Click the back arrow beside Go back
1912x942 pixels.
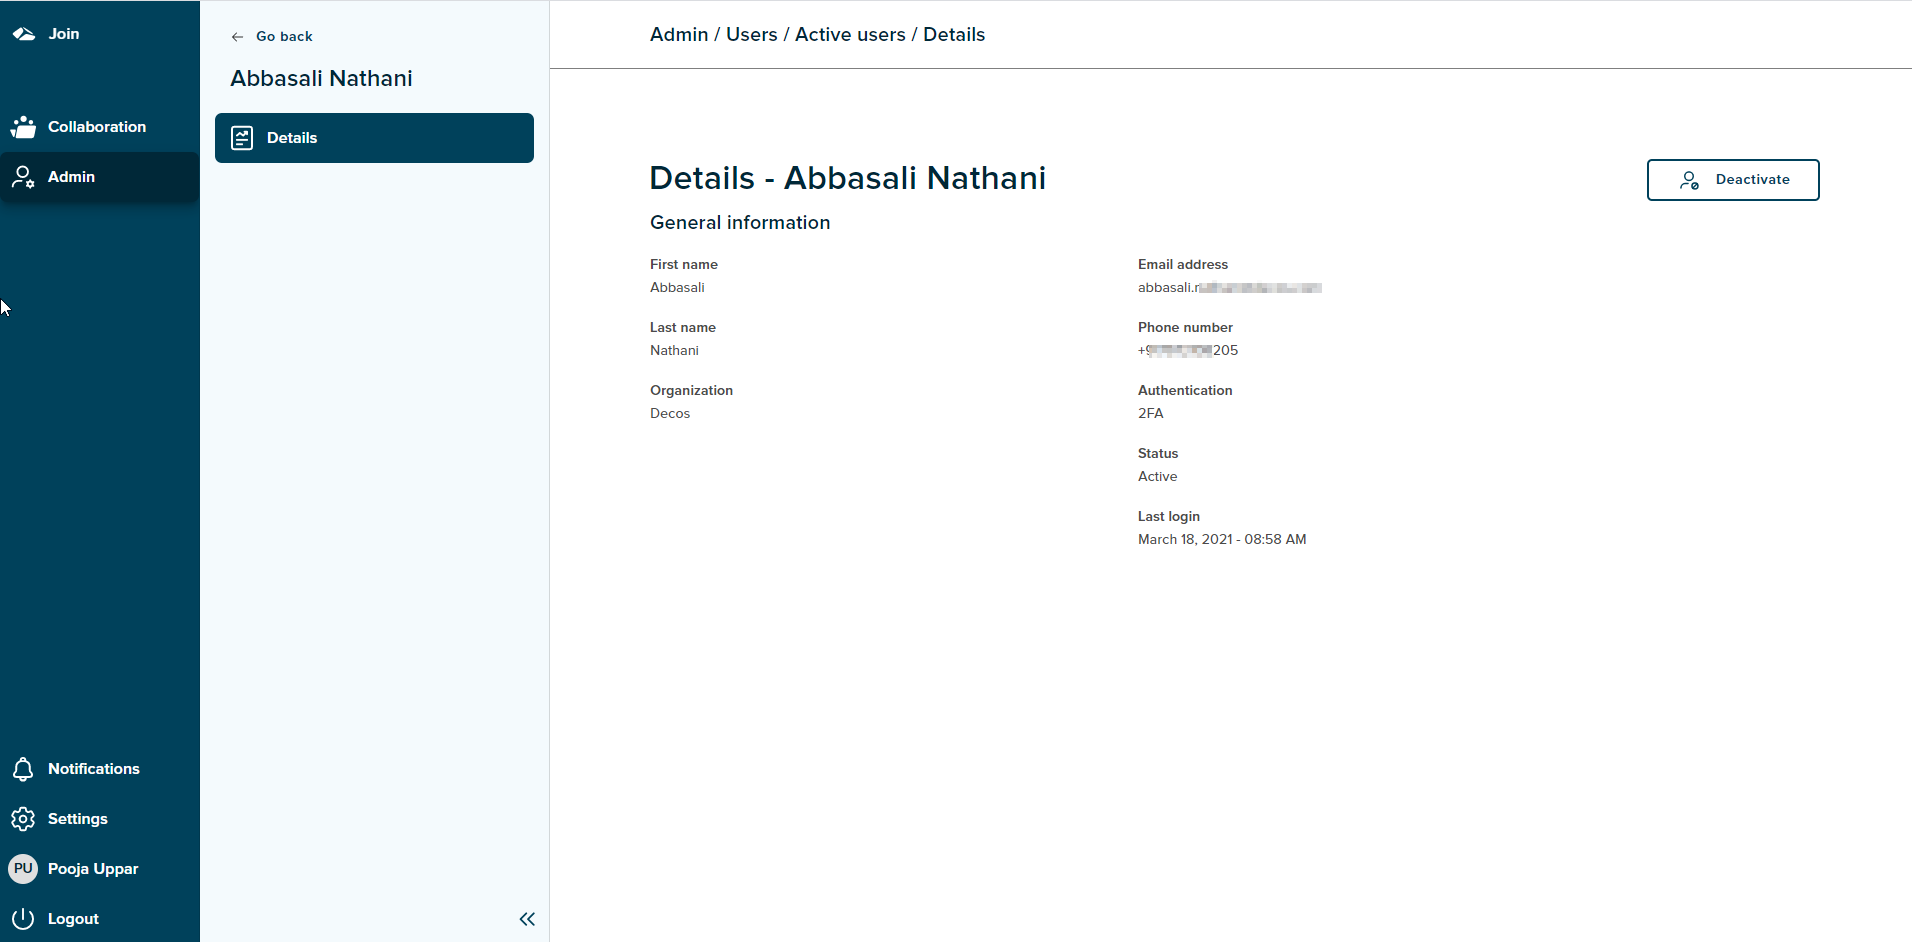(237, 37)
